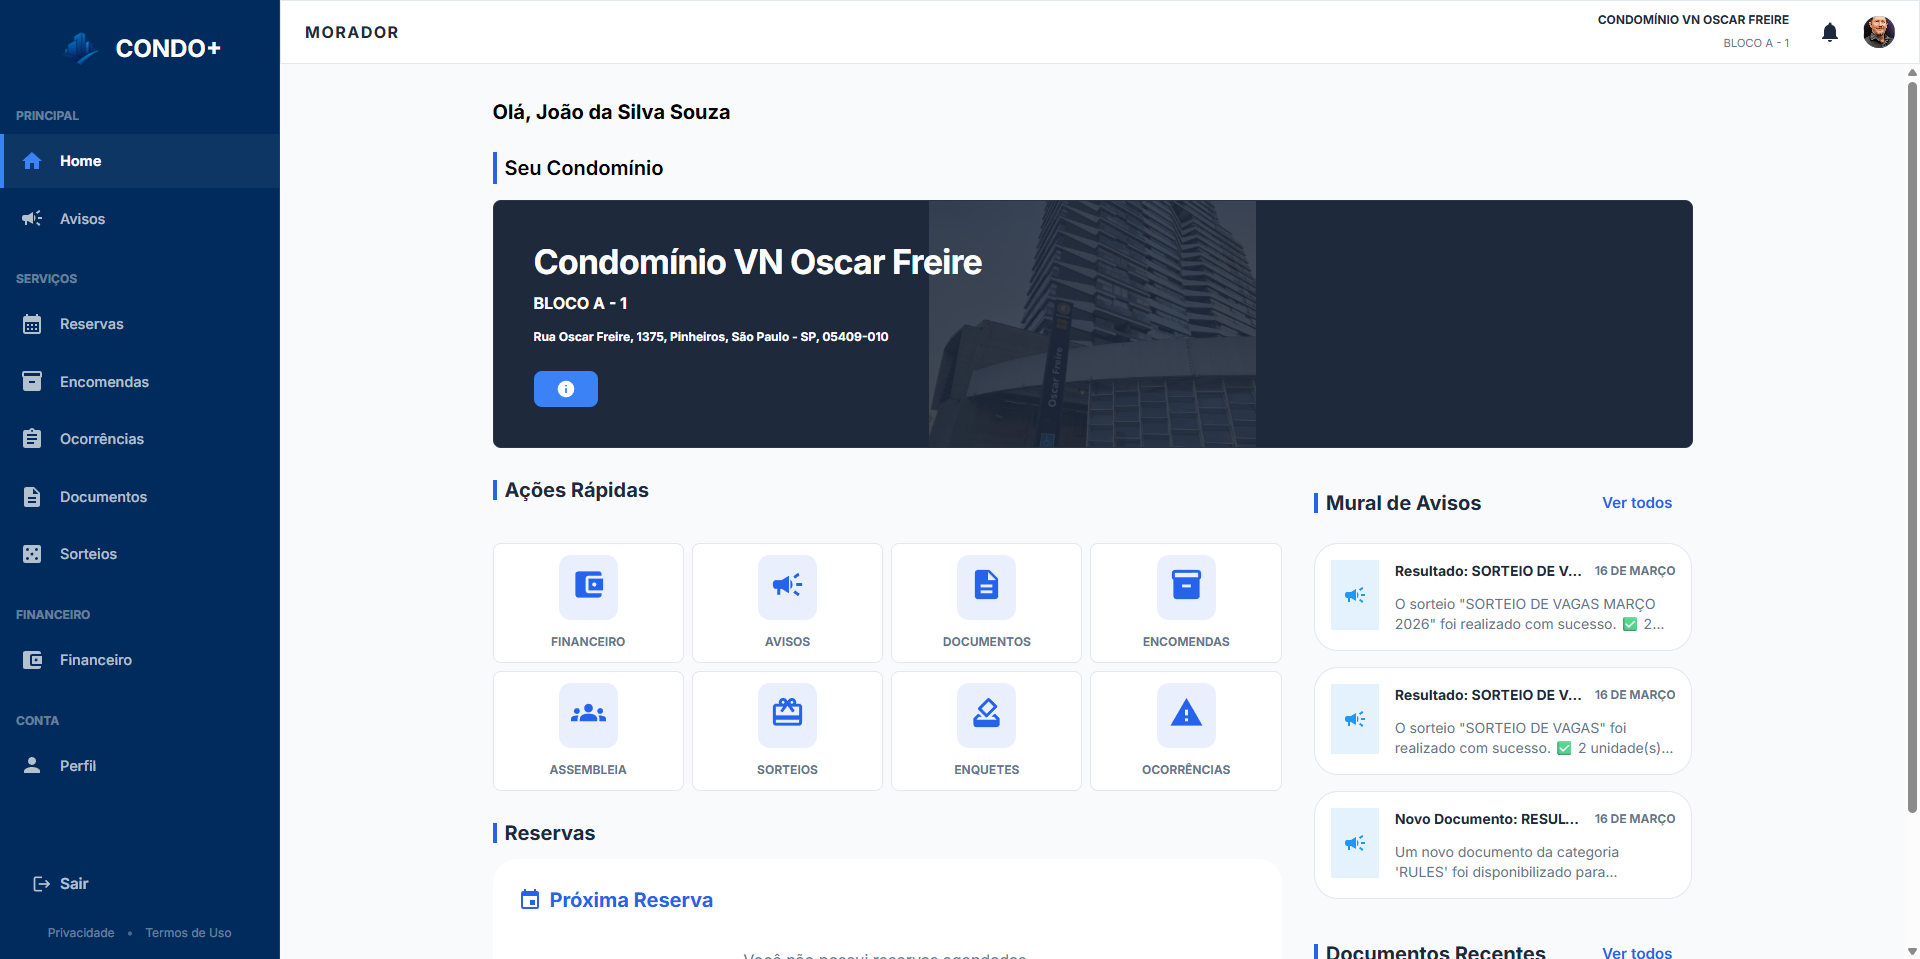Go to Reservas in the sidebar

pos(91,324)
